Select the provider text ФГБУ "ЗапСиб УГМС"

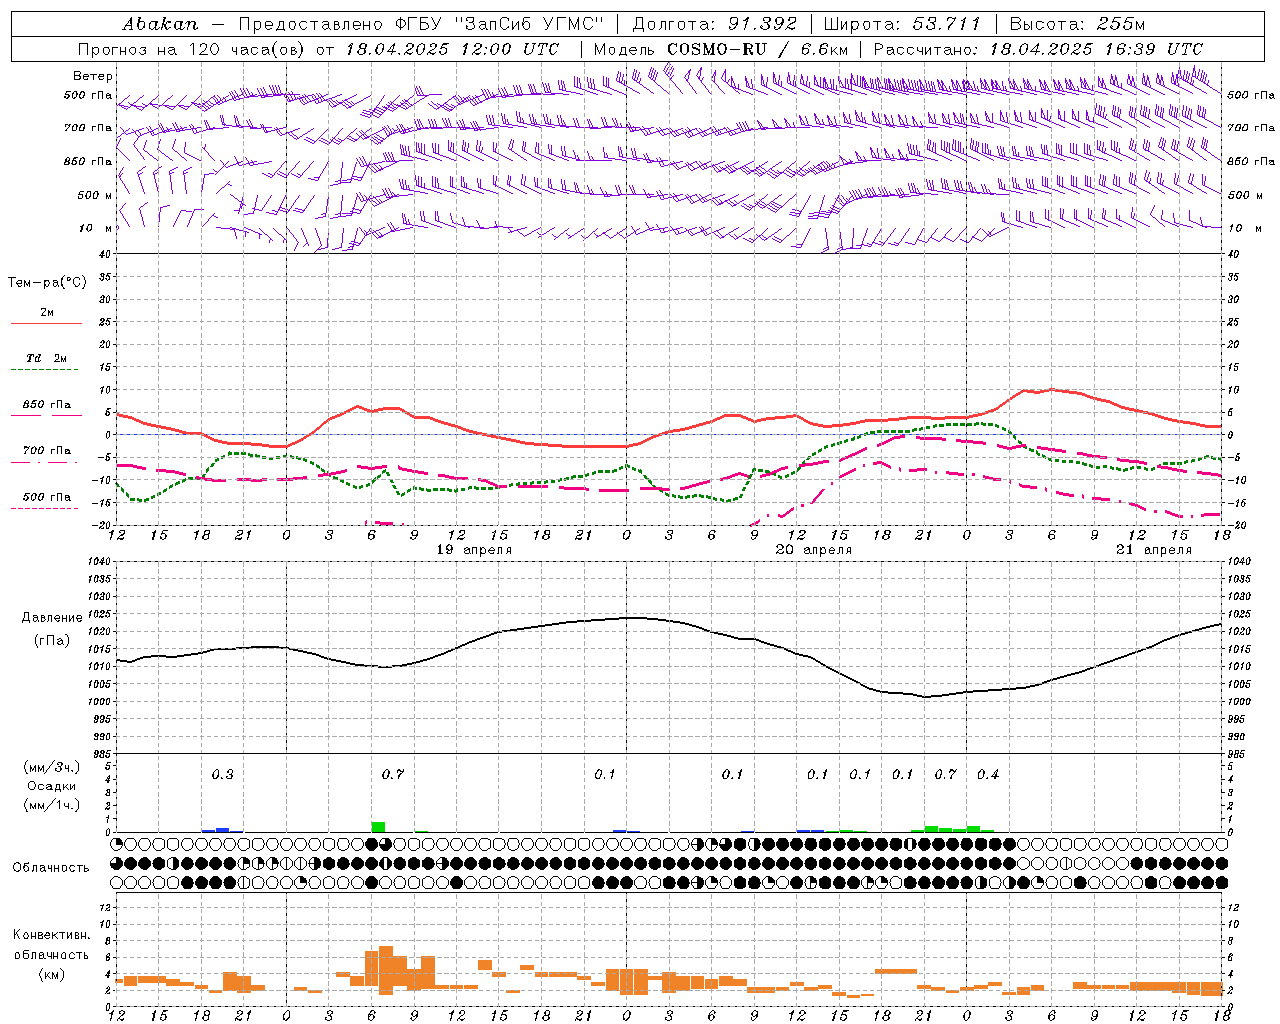click(500, 23)
